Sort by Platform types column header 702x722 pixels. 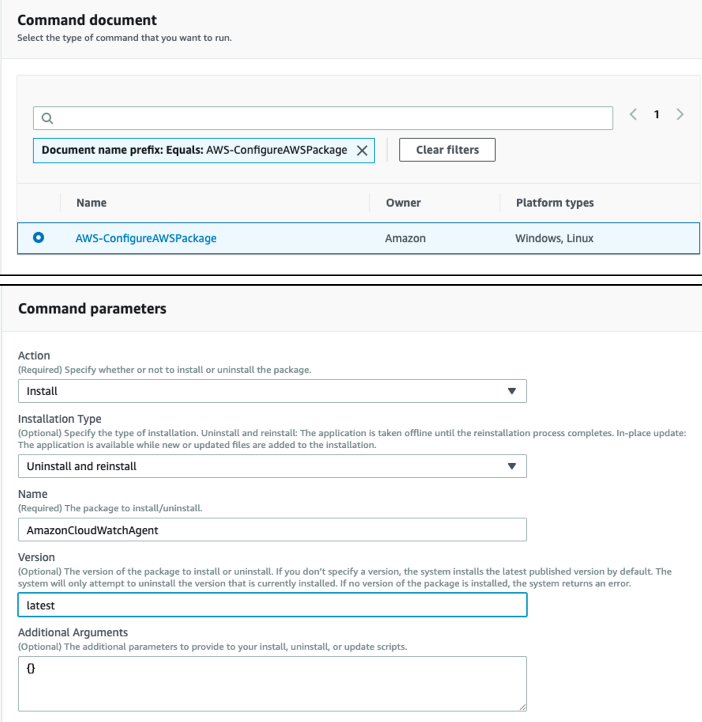click(555, 203)
